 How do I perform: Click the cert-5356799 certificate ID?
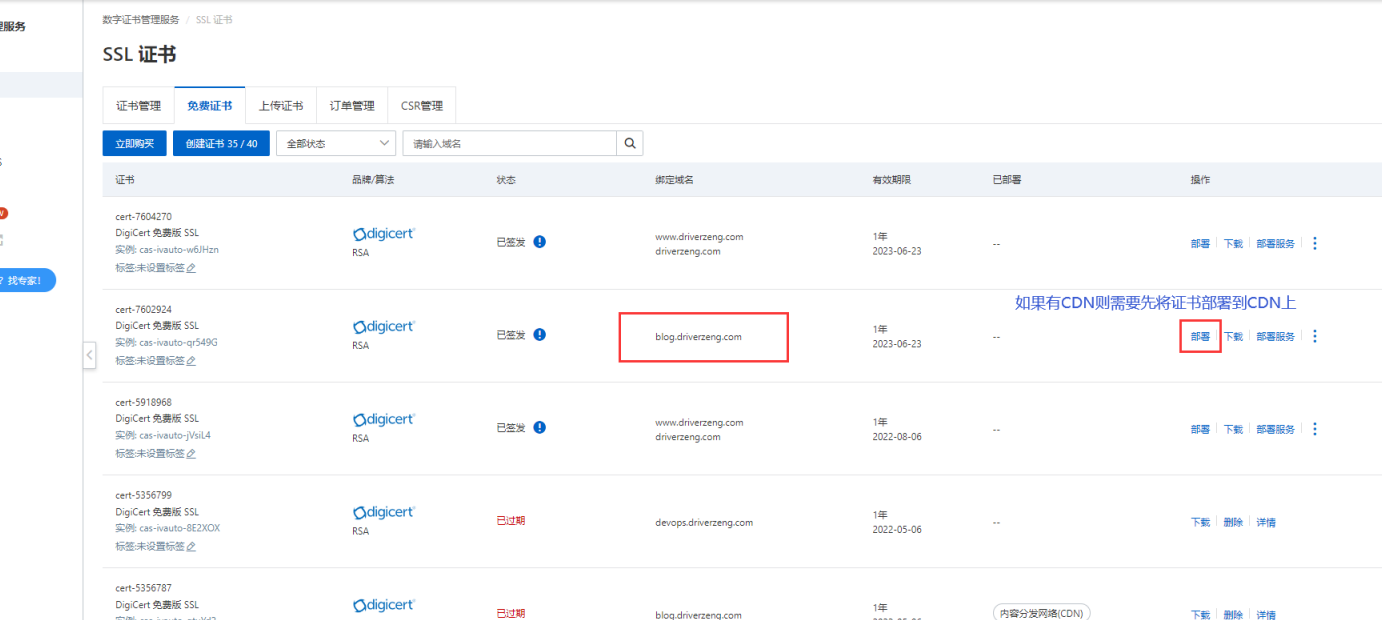coord(143,495)
